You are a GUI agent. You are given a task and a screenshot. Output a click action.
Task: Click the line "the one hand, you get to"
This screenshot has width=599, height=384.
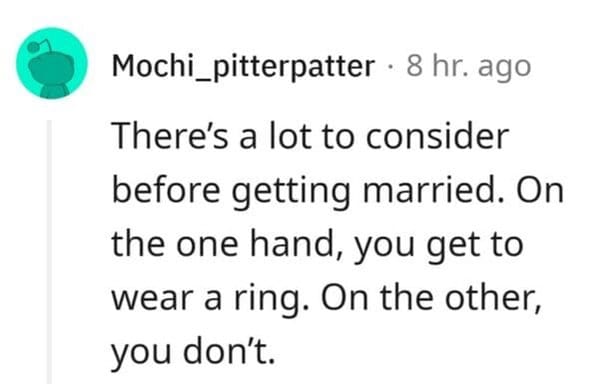click(317, 245)
